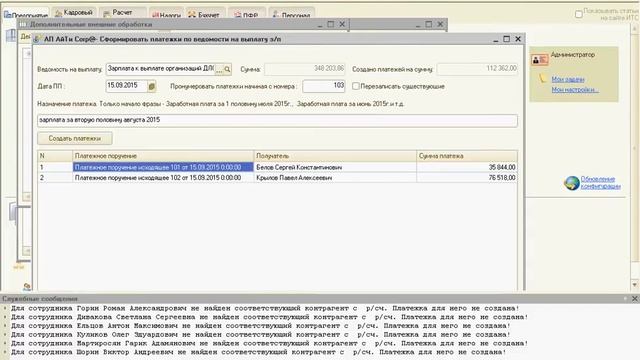Open the Мои настройки link
The width and height of the screenshot is (640, 360).
[x=575, y=89]
